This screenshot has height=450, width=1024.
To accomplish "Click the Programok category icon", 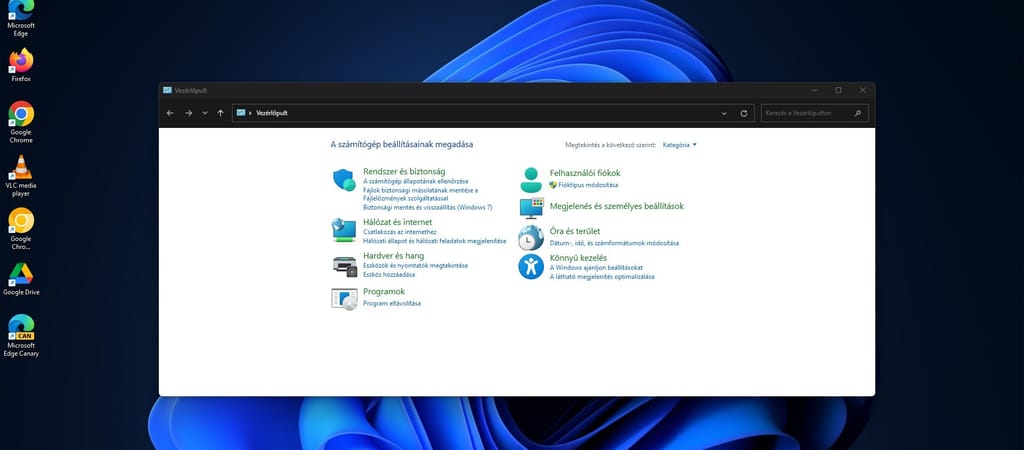I will point(344,298).
